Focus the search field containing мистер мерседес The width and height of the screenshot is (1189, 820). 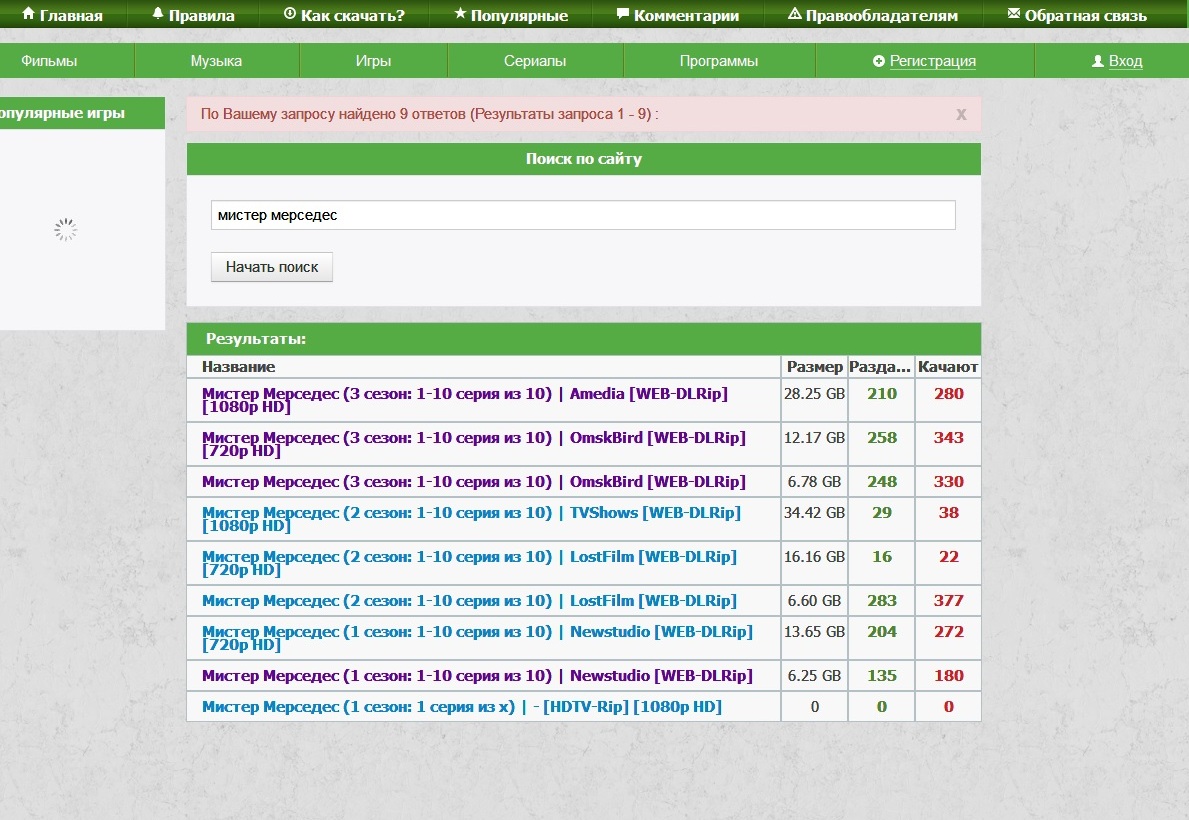pos(583,215)
